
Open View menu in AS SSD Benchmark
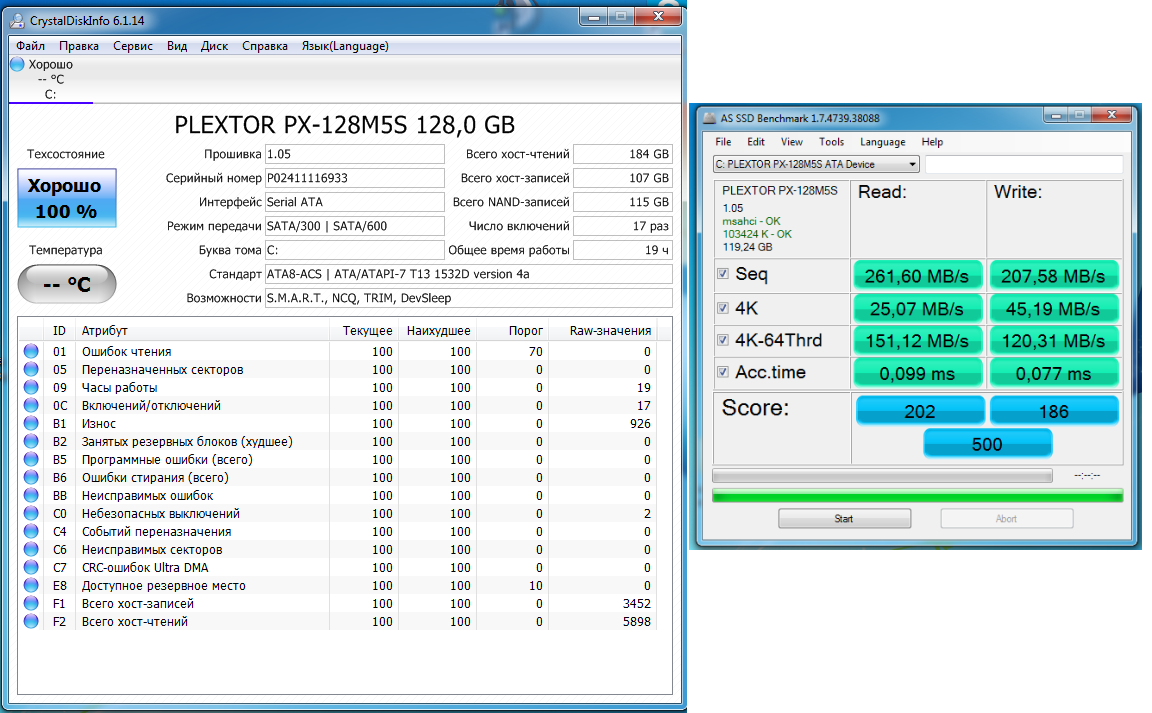click(792, 142)
